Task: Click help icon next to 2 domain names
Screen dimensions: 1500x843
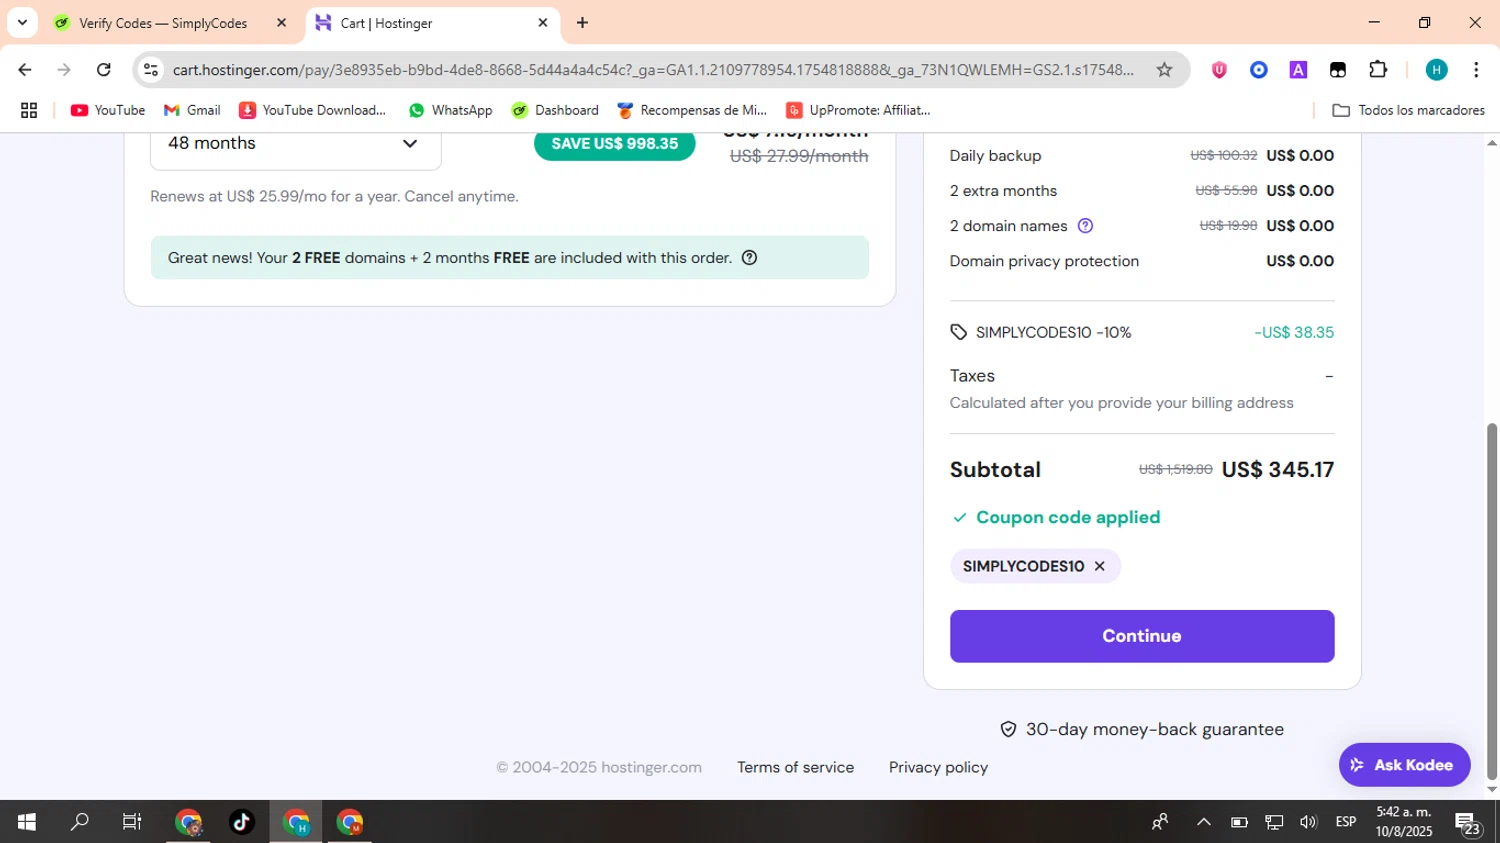Action: click(1085, 226)
